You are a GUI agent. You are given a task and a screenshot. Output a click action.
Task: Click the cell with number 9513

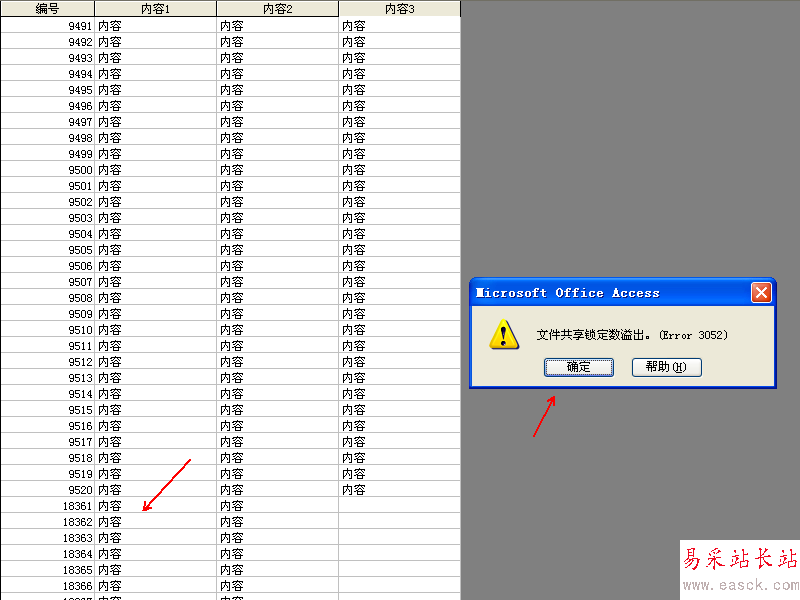(x=47, y=378)
